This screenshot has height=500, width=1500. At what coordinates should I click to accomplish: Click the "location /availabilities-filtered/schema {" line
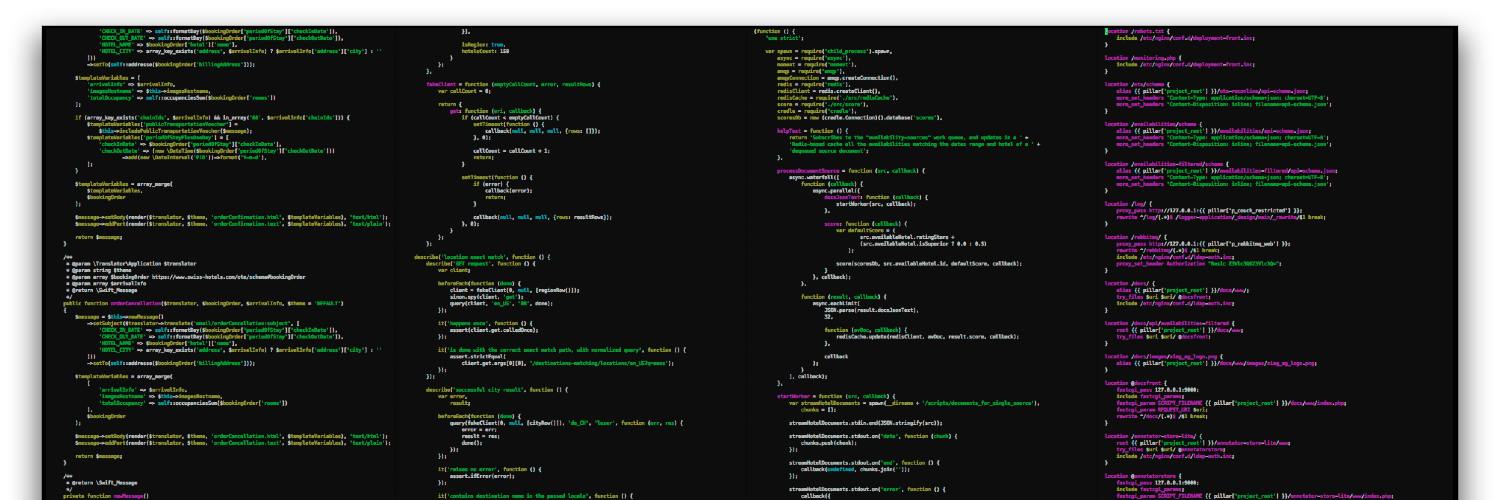1167,164
